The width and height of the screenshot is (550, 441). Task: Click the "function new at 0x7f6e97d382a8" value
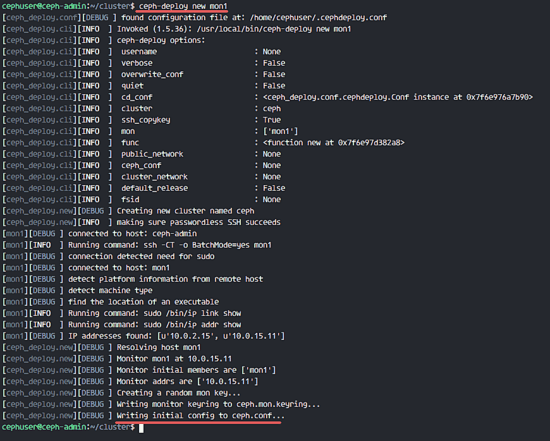point(334,142)
